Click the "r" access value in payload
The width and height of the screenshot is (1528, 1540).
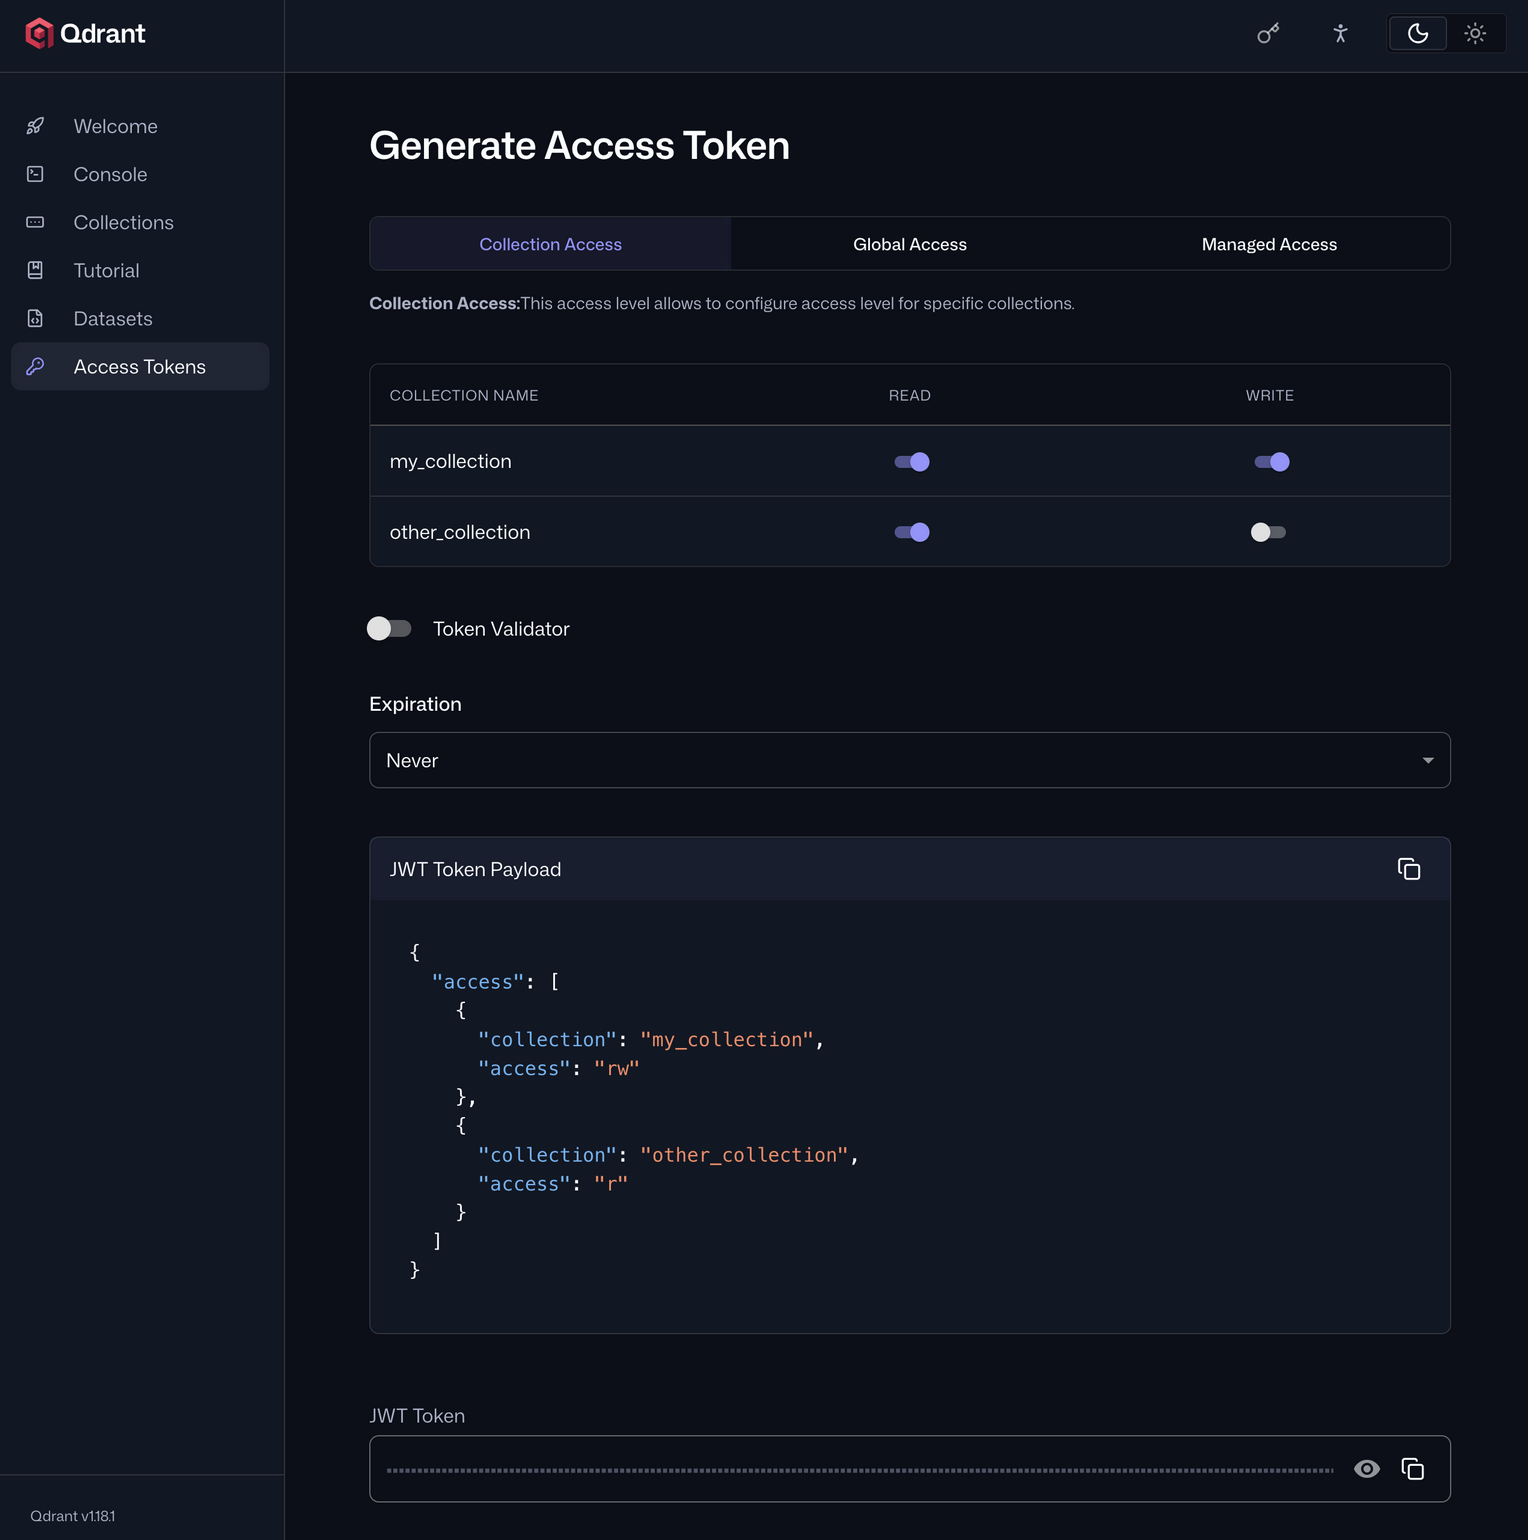click(611, 1184)
